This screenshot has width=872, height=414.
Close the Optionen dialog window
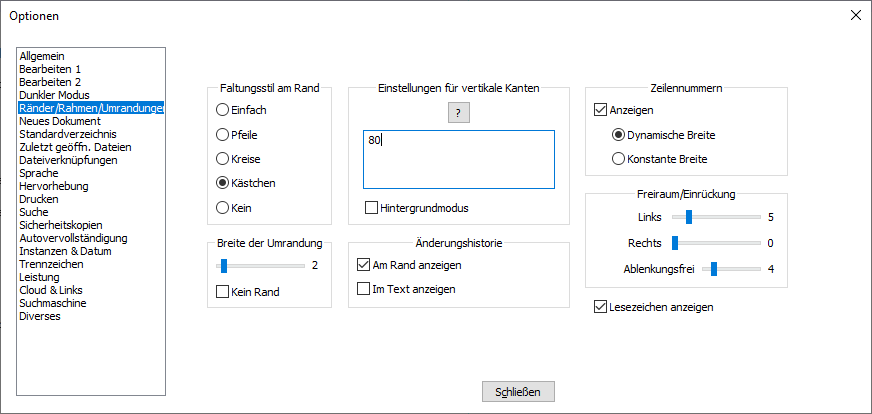pyautogui.click(x=855, y=15)
